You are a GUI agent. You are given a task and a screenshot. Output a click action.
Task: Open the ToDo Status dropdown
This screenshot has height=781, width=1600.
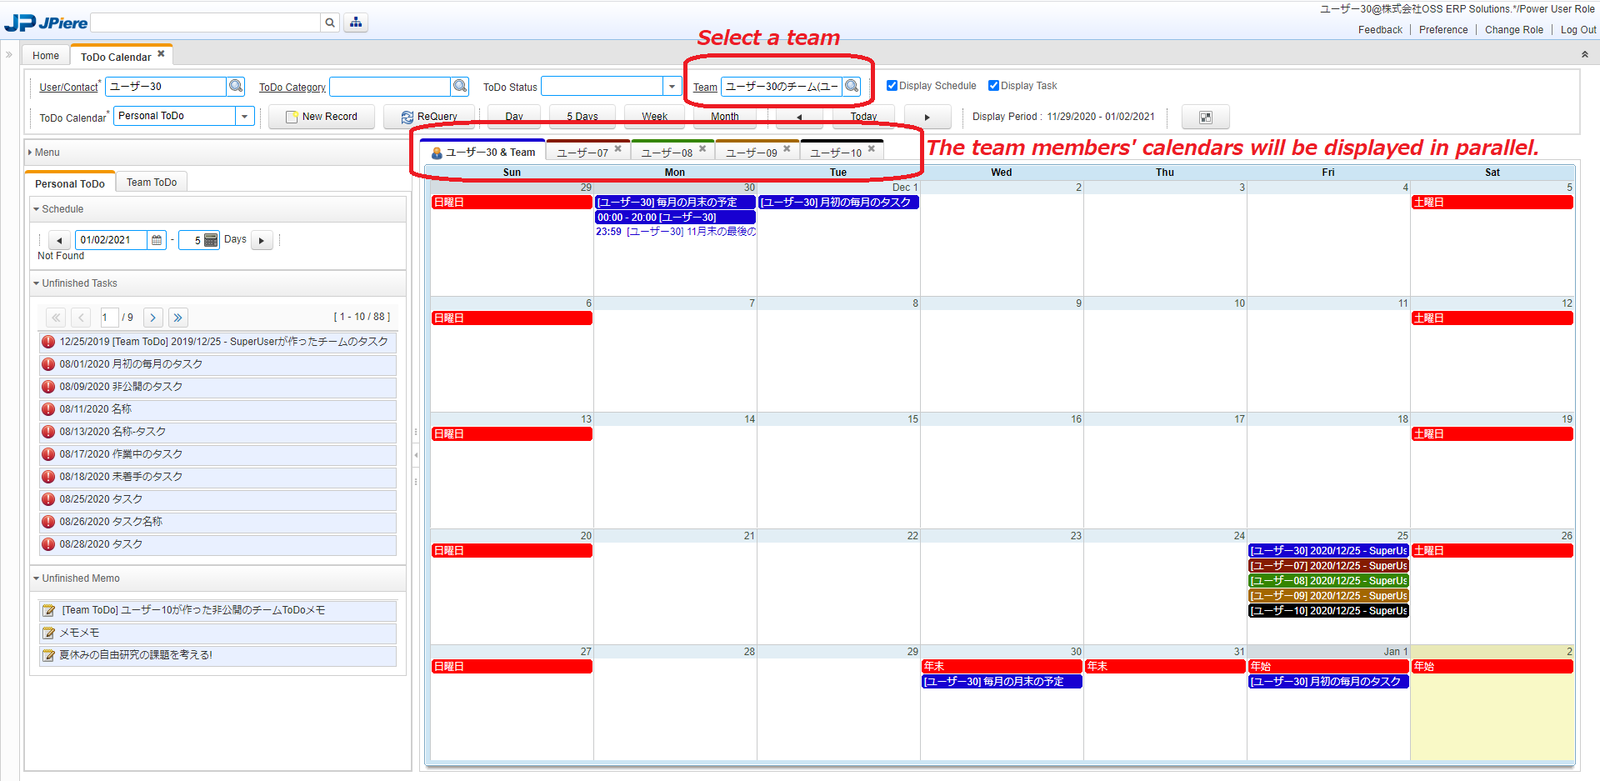tap(671, 87)
